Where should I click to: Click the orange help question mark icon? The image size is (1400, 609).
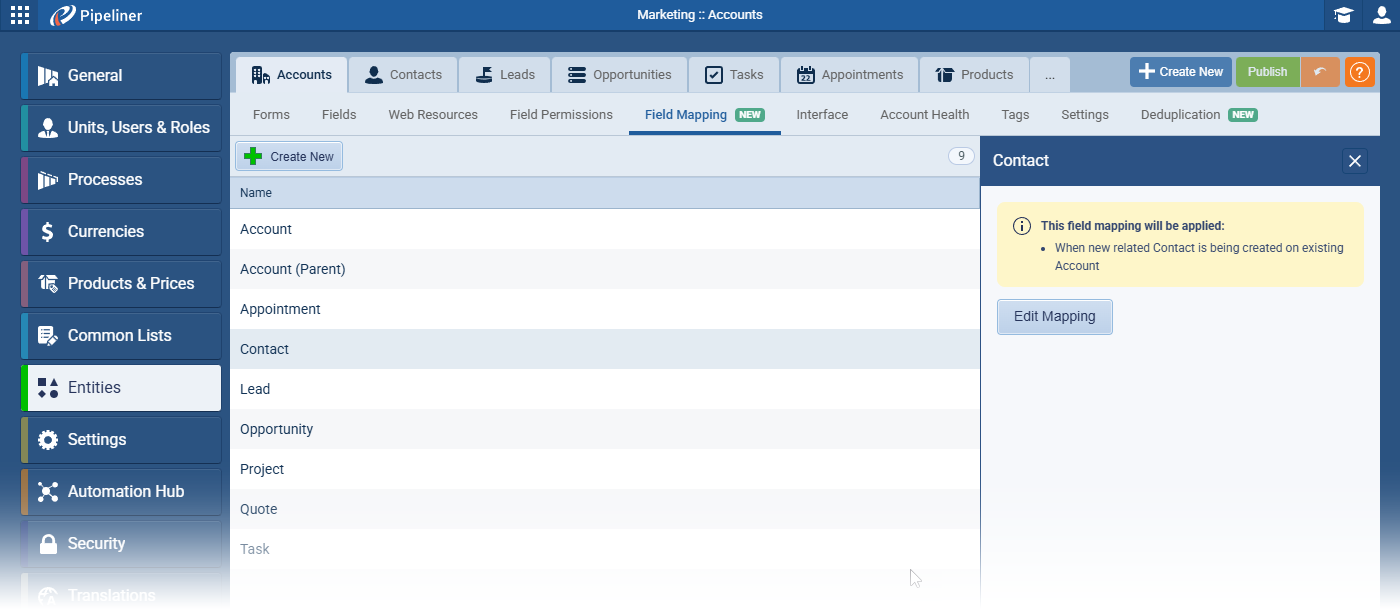coord(1359,73)
